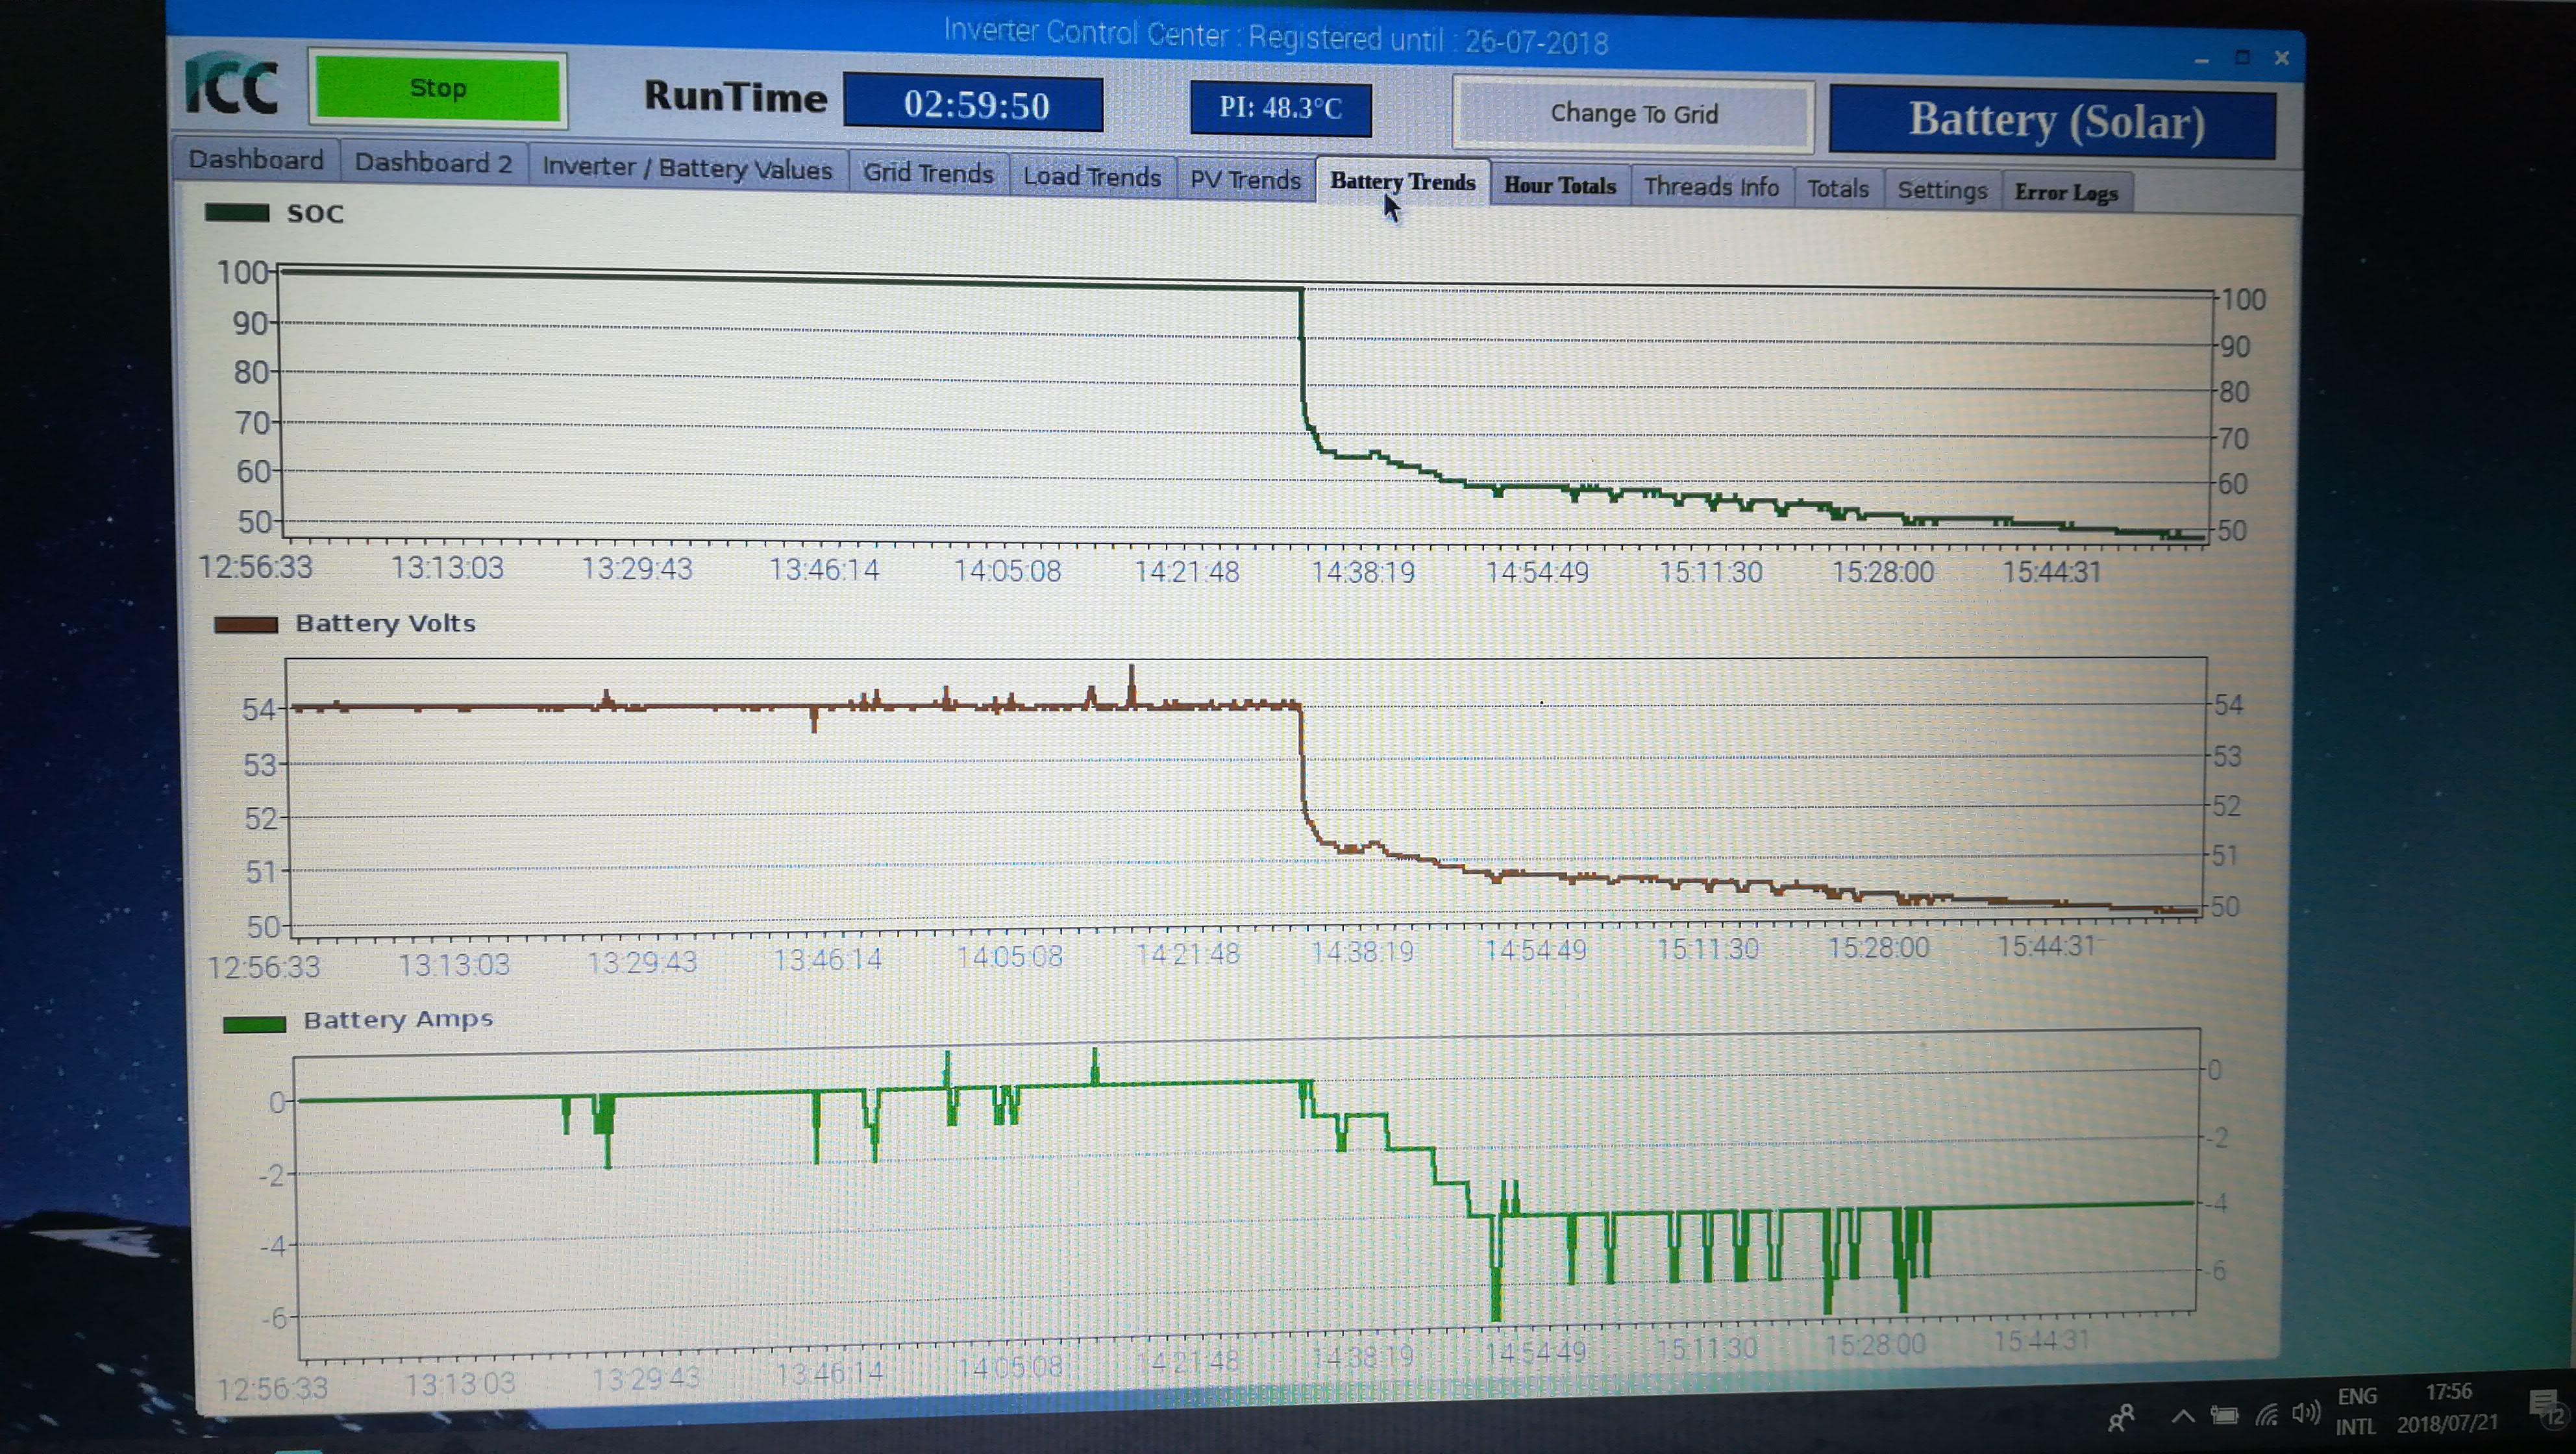Go to the PV Trends tab
2576x1454 pixels.
(x=1246, y=180)
